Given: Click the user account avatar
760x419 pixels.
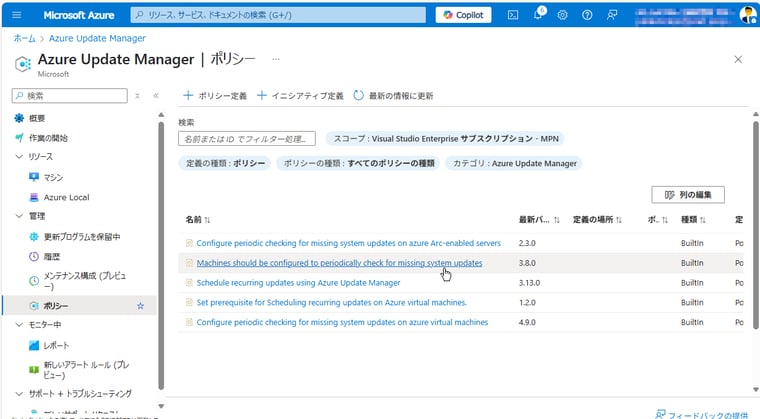Looking at the screenshot, I should (x=748, y=15).
